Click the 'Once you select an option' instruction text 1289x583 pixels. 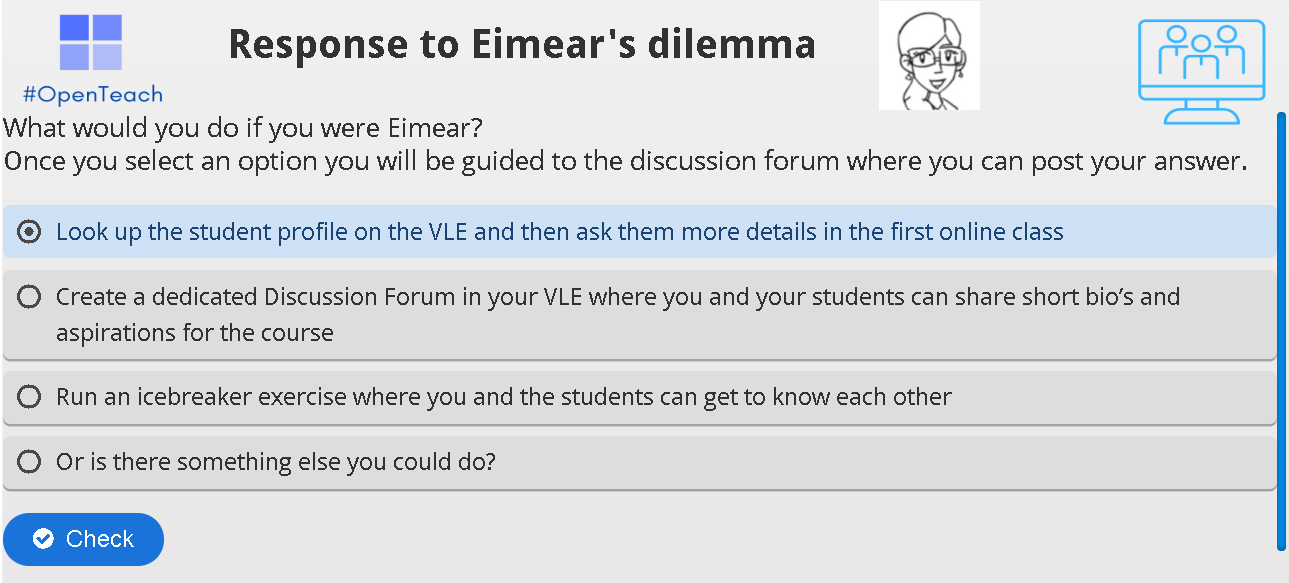coord(625,161)
